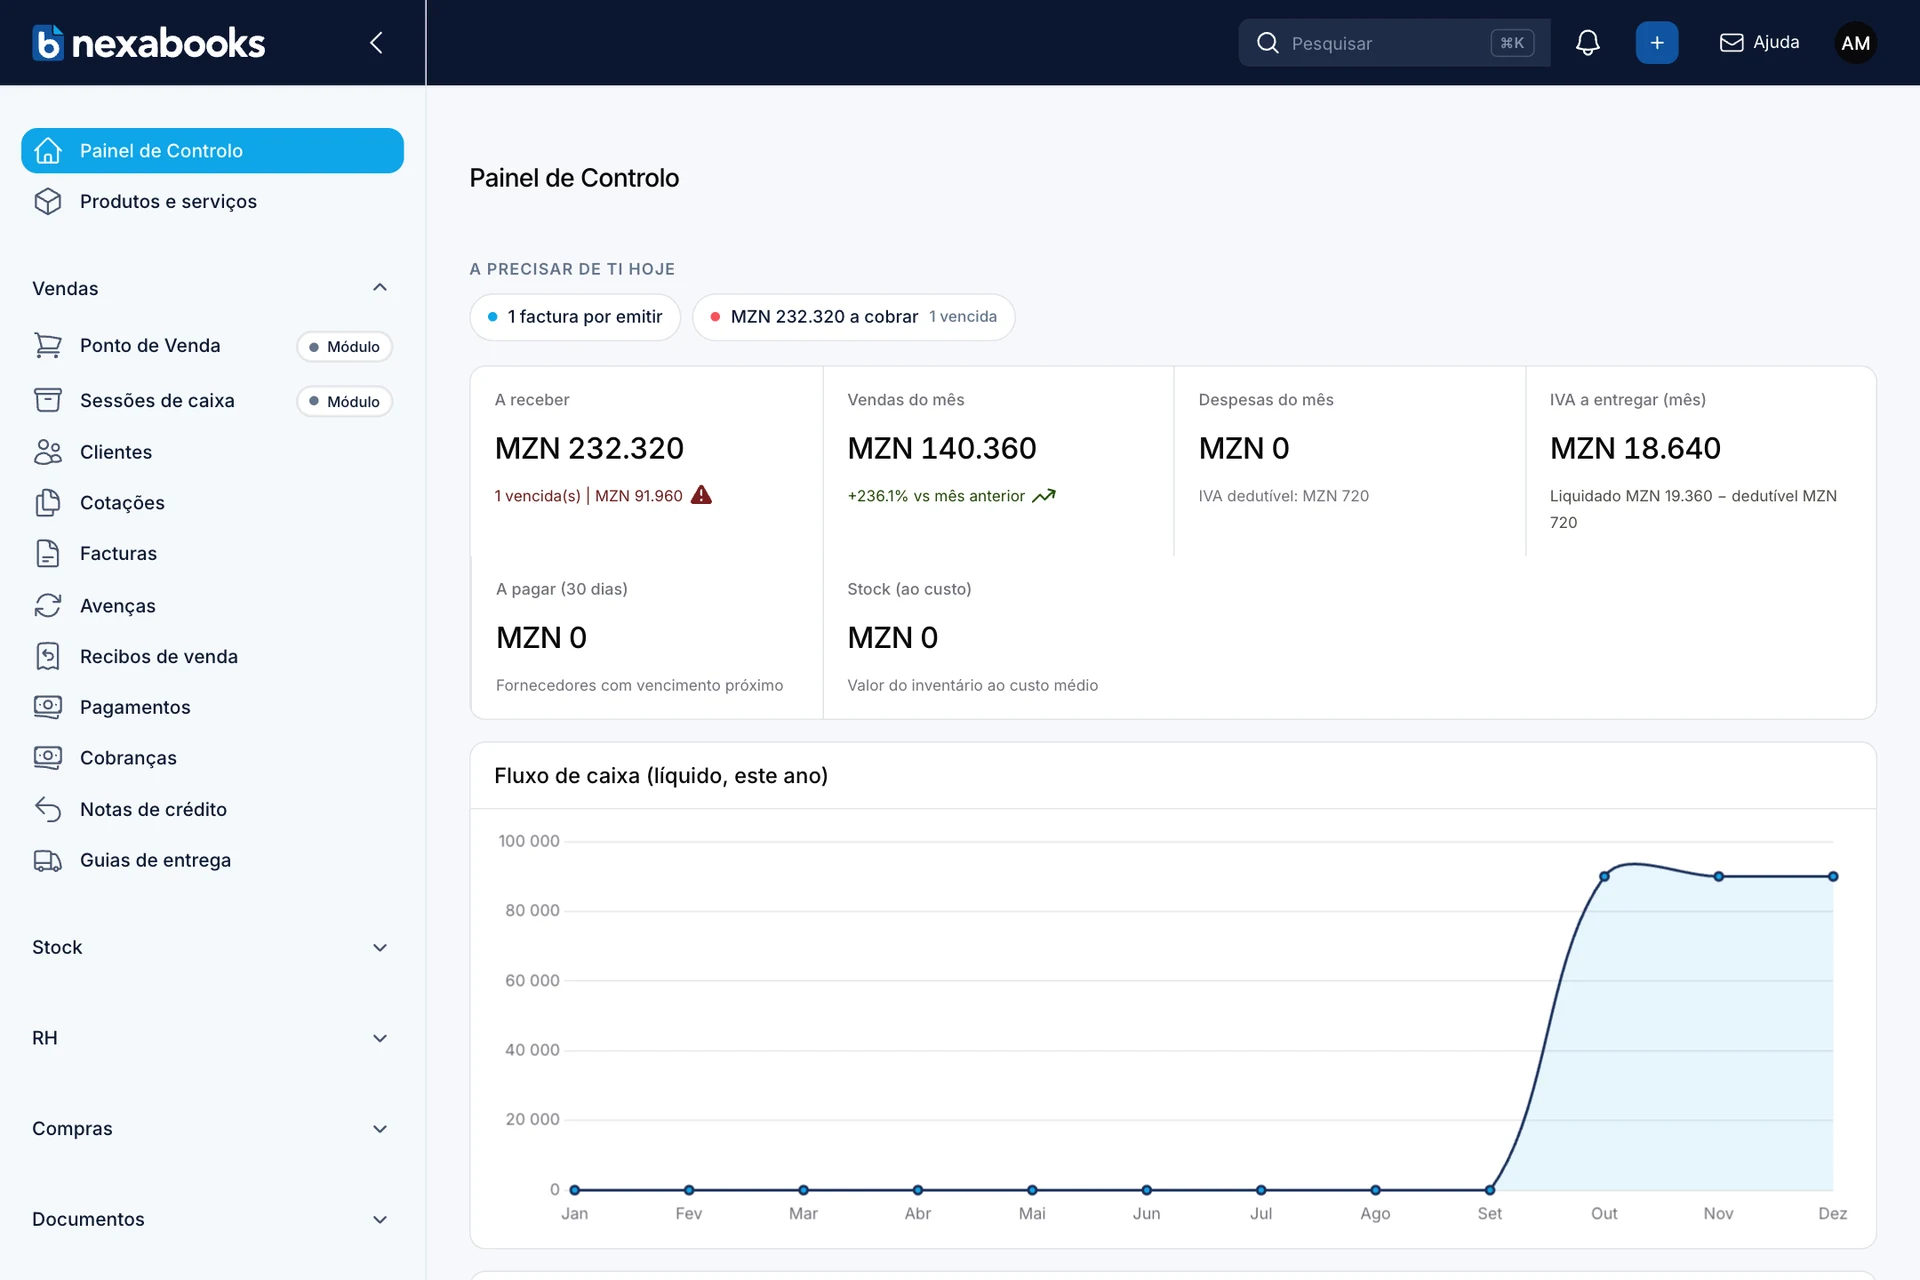Click the blue plus create button

pyautogui.click(x=1657, y=43)
